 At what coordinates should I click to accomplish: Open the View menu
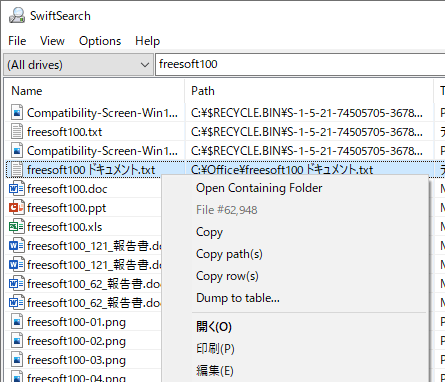point(52,41)
